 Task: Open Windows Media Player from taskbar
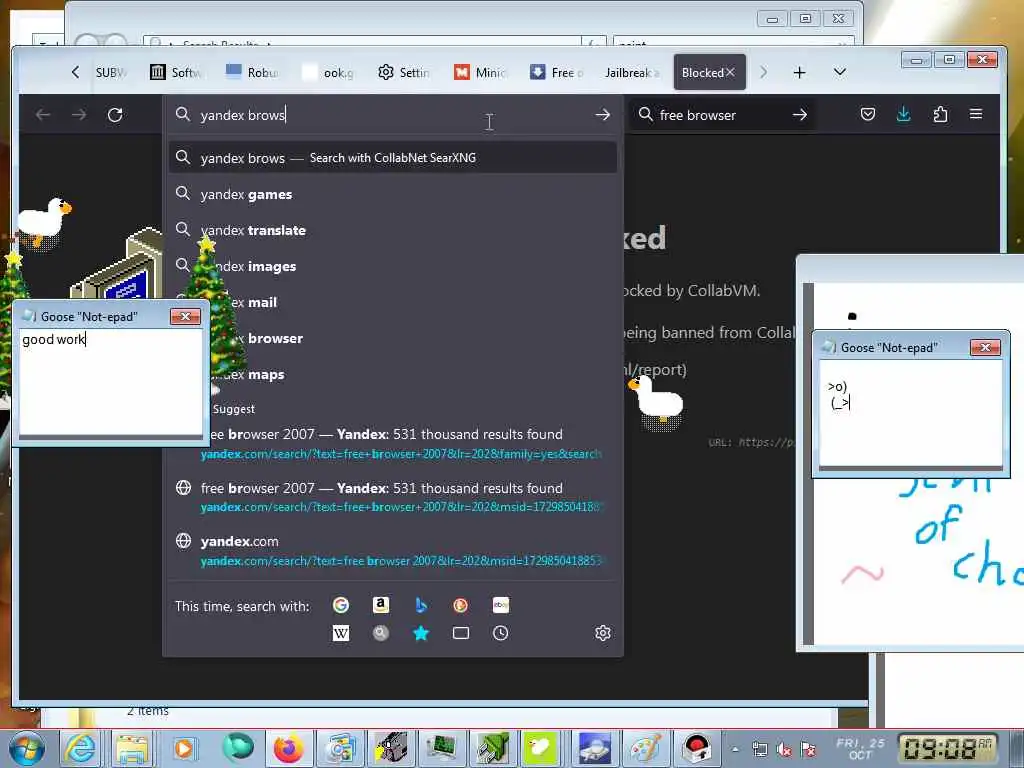point(184,748)
